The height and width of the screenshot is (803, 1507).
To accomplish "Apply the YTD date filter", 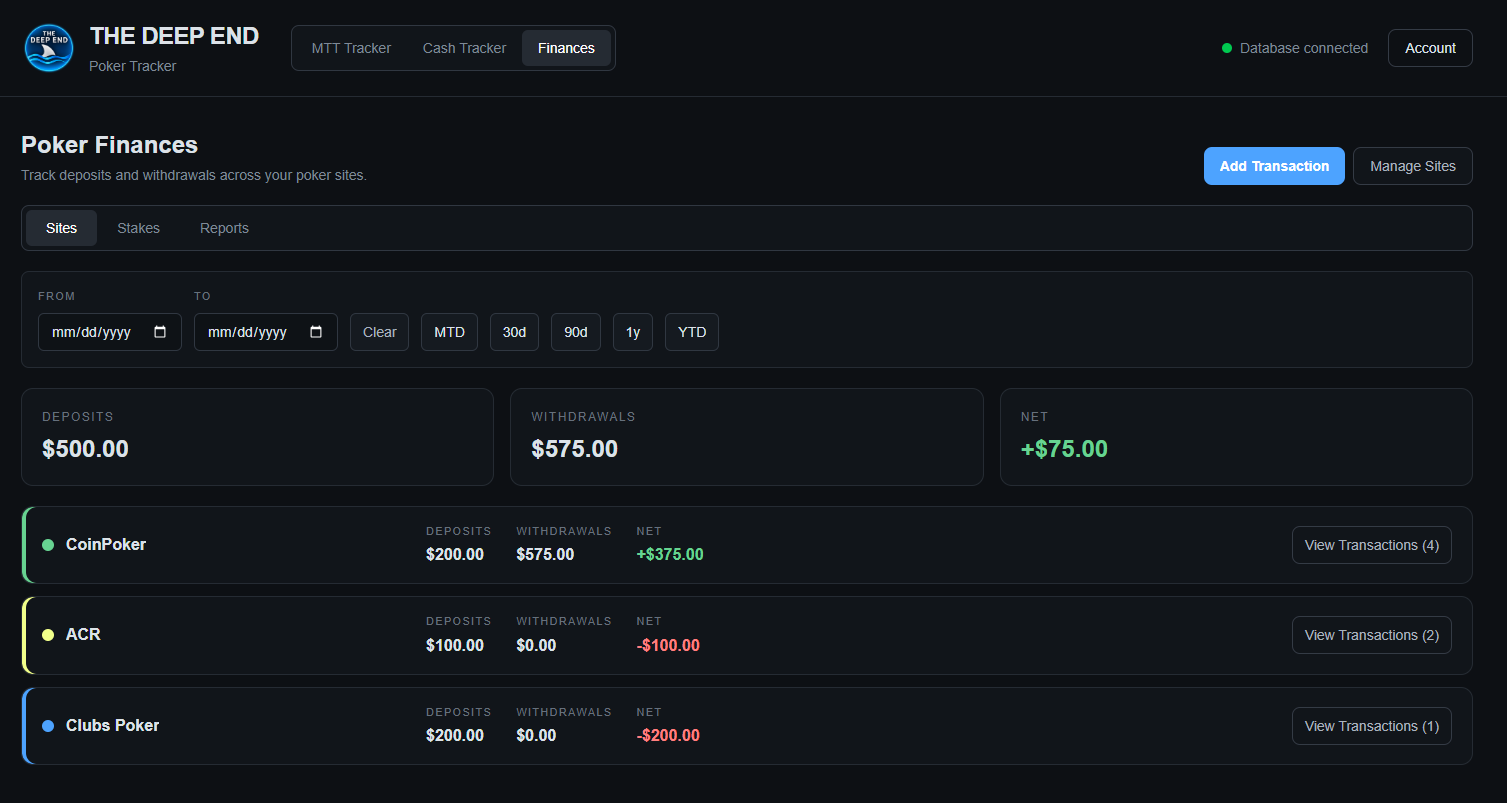I will (692, 332).
